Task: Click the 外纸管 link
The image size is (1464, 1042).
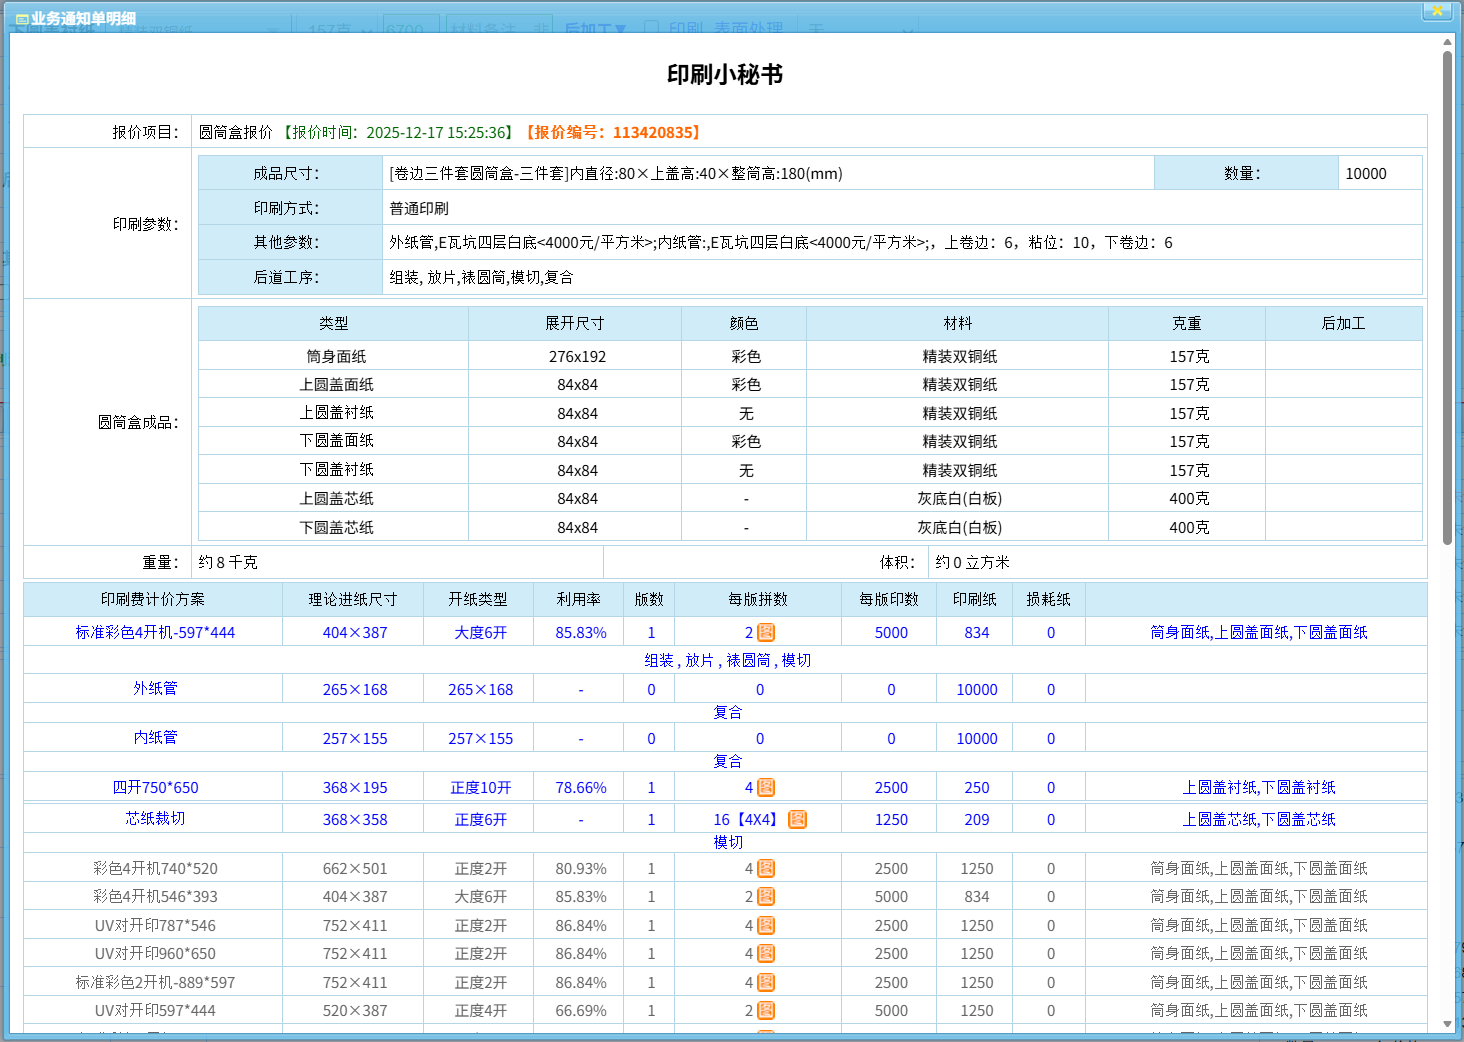Action: click(155, 689)
